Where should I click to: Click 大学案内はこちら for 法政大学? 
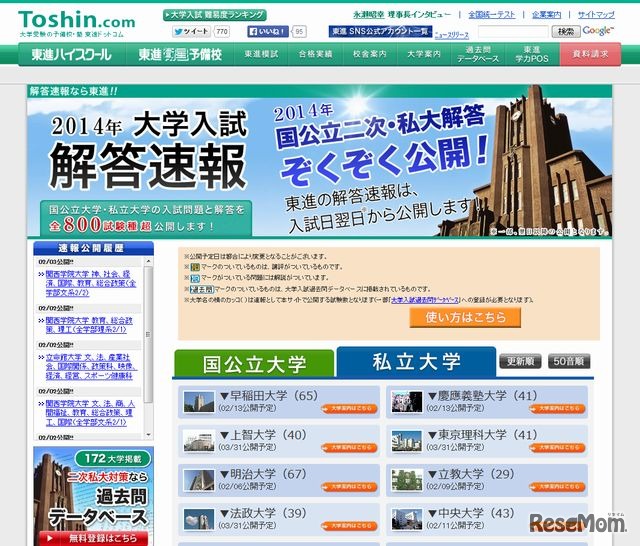pyautogui.click(x=349, y=526)
